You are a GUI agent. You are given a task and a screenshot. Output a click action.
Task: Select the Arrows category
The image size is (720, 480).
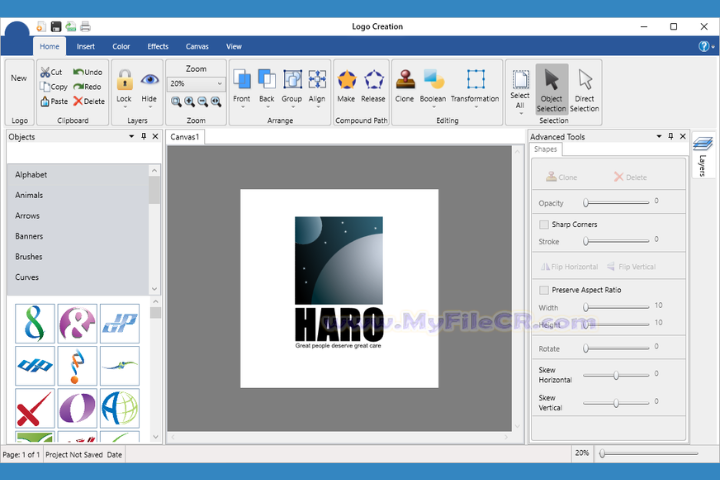coord(78,216)
